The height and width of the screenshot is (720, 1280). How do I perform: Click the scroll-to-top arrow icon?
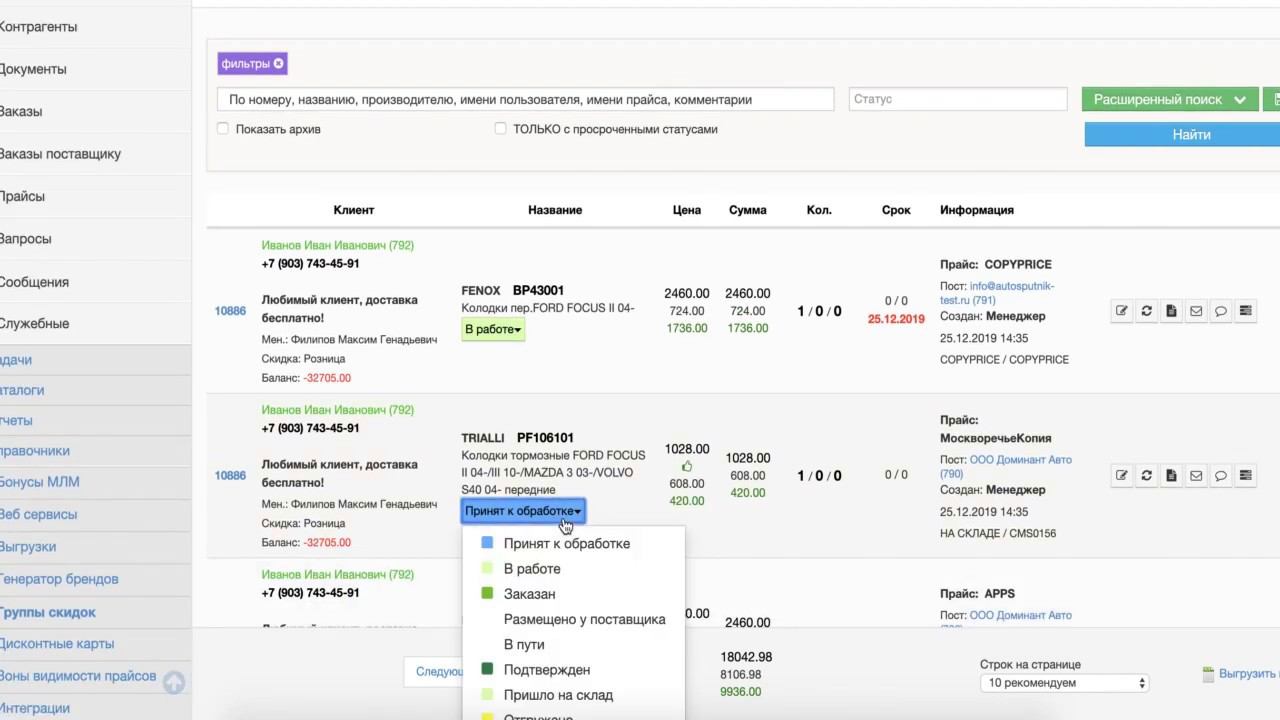pyautogui.click(x=174, y=682)
